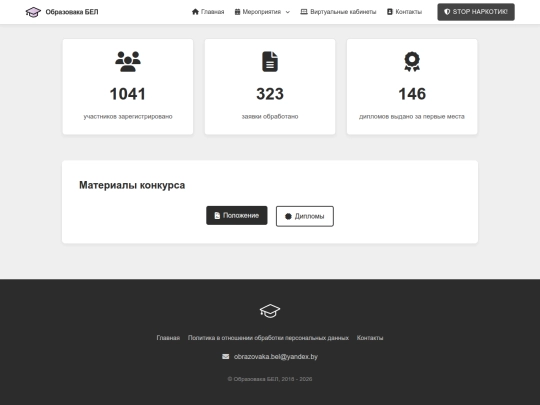
Task: Click the laptop icon by Виртуальные кабинеты
Action: [304, 12]
